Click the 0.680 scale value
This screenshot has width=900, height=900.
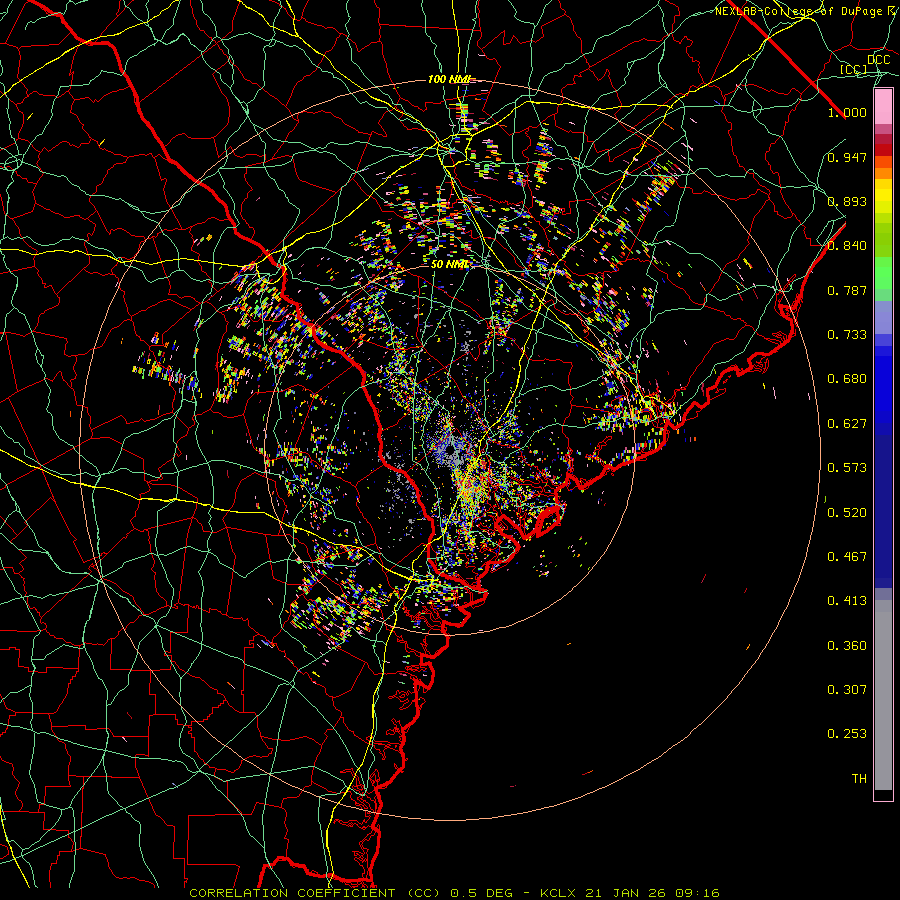click(x=847, y=379)
